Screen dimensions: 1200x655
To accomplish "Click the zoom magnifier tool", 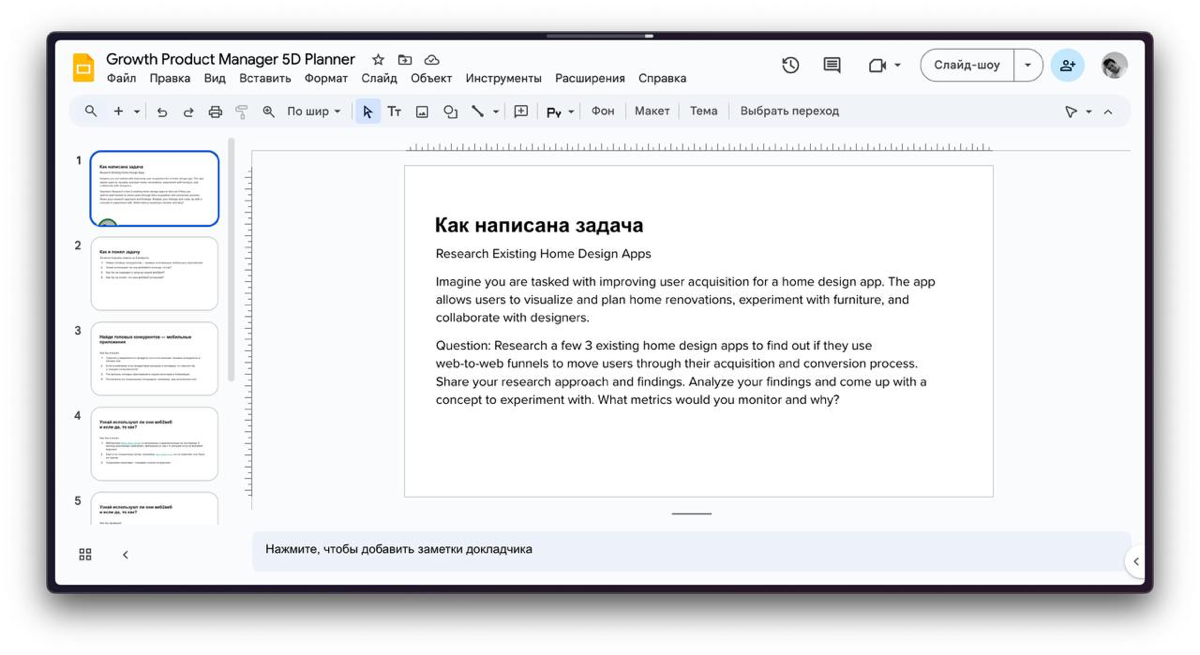I will point(268,112).
